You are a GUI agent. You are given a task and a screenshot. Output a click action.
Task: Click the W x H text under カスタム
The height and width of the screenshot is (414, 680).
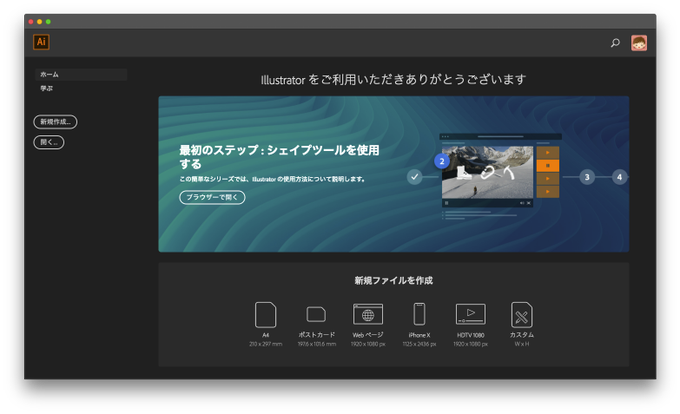click(522, 344)
